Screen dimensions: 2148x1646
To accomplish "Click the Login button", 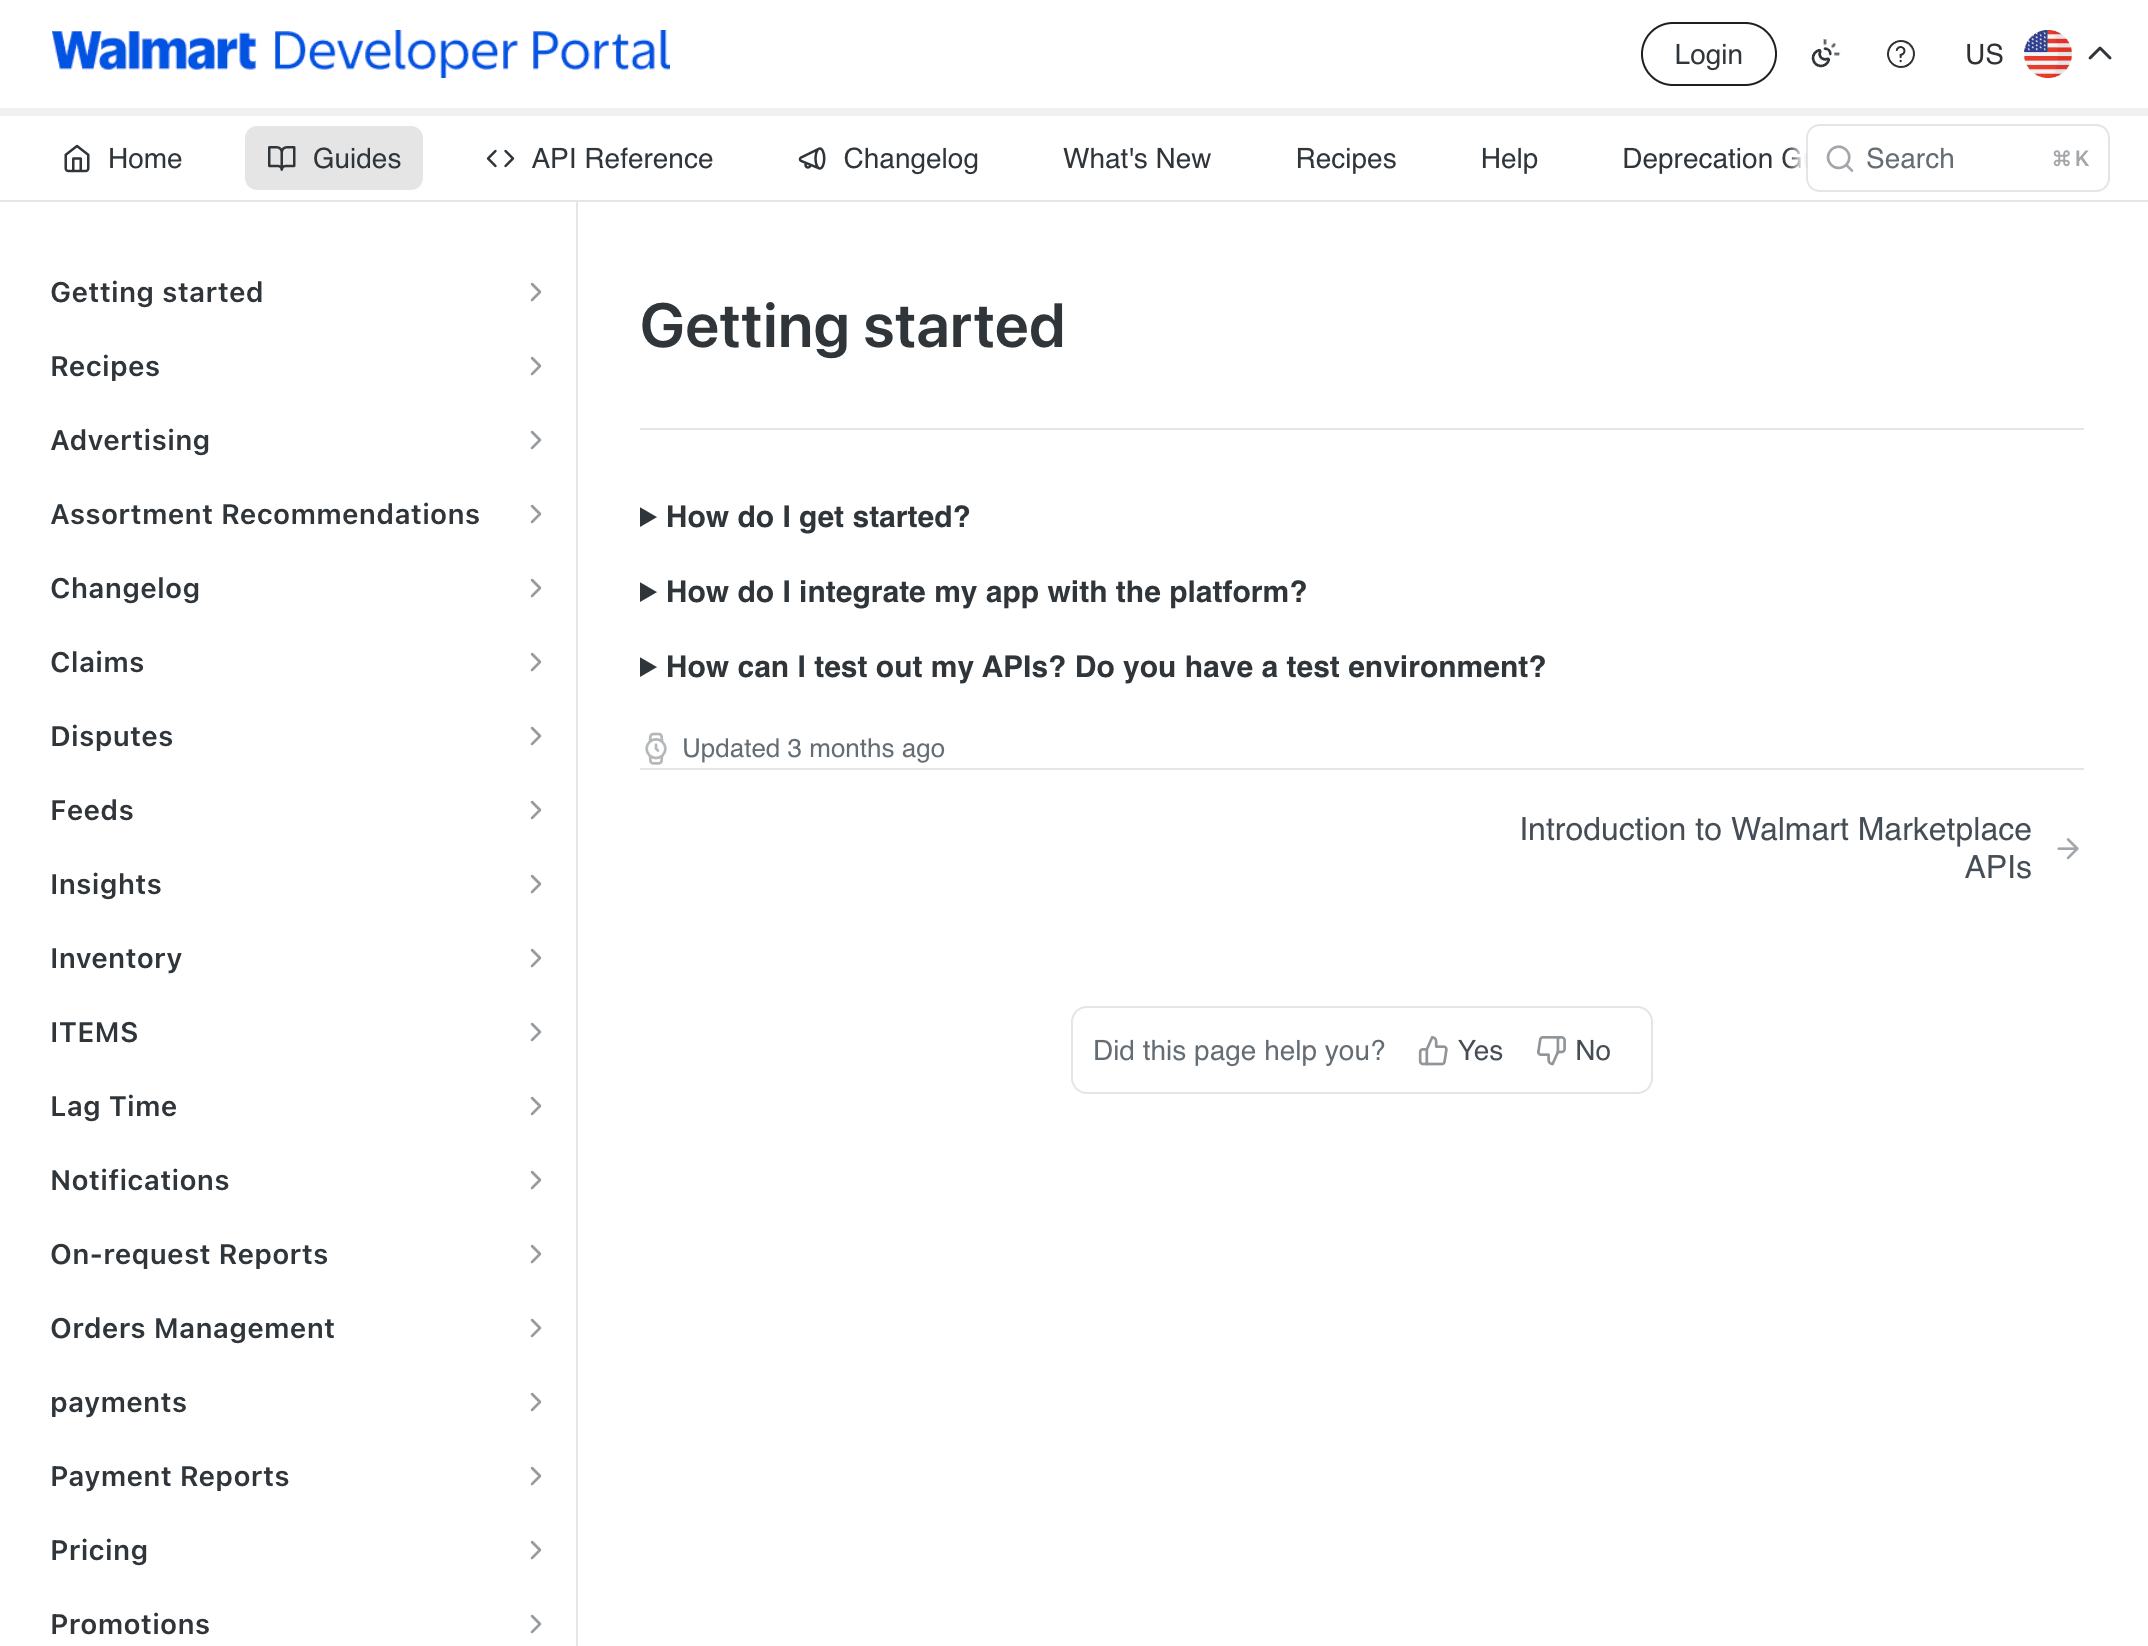I will click(1708, 54).
